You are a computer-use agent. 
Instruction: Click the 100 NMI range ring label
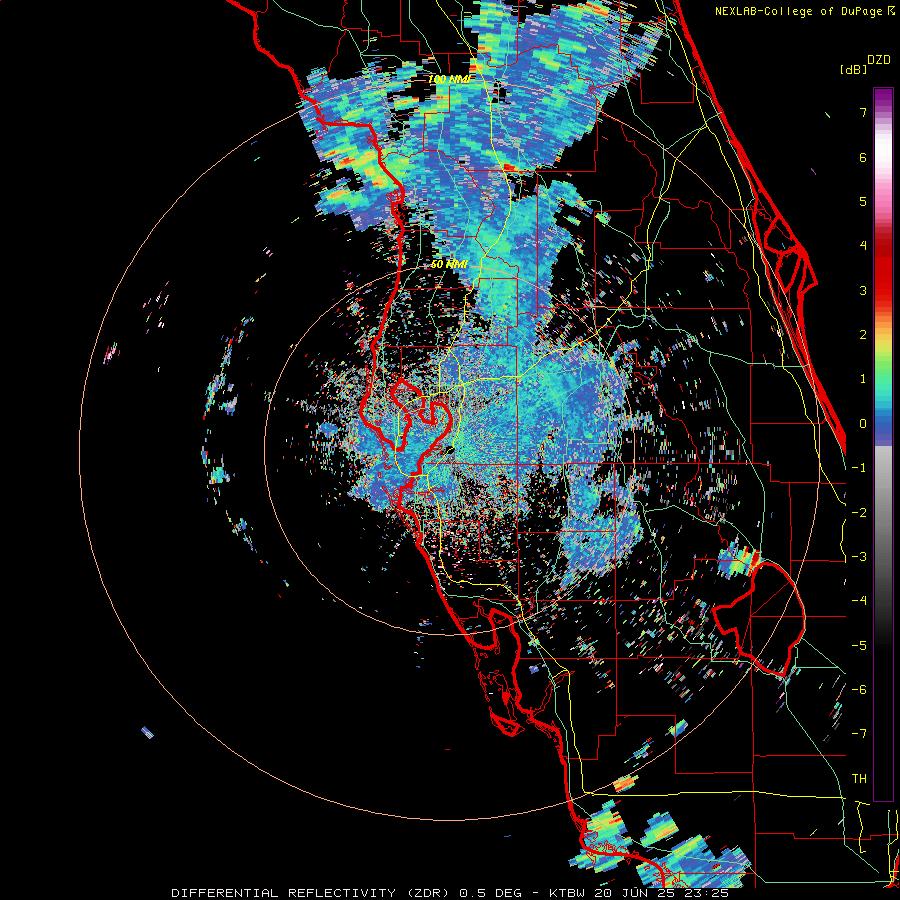(x=449, y=79)
